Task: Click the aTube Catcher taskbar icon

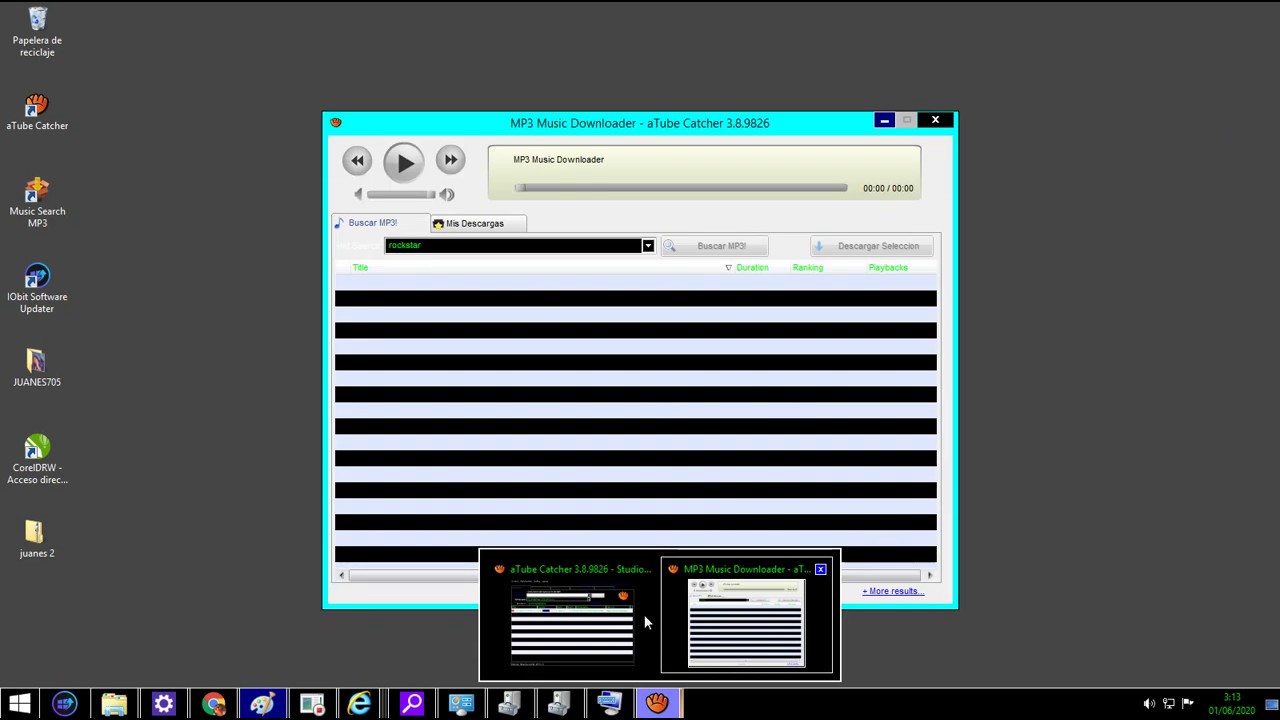Action: point(657,704)
